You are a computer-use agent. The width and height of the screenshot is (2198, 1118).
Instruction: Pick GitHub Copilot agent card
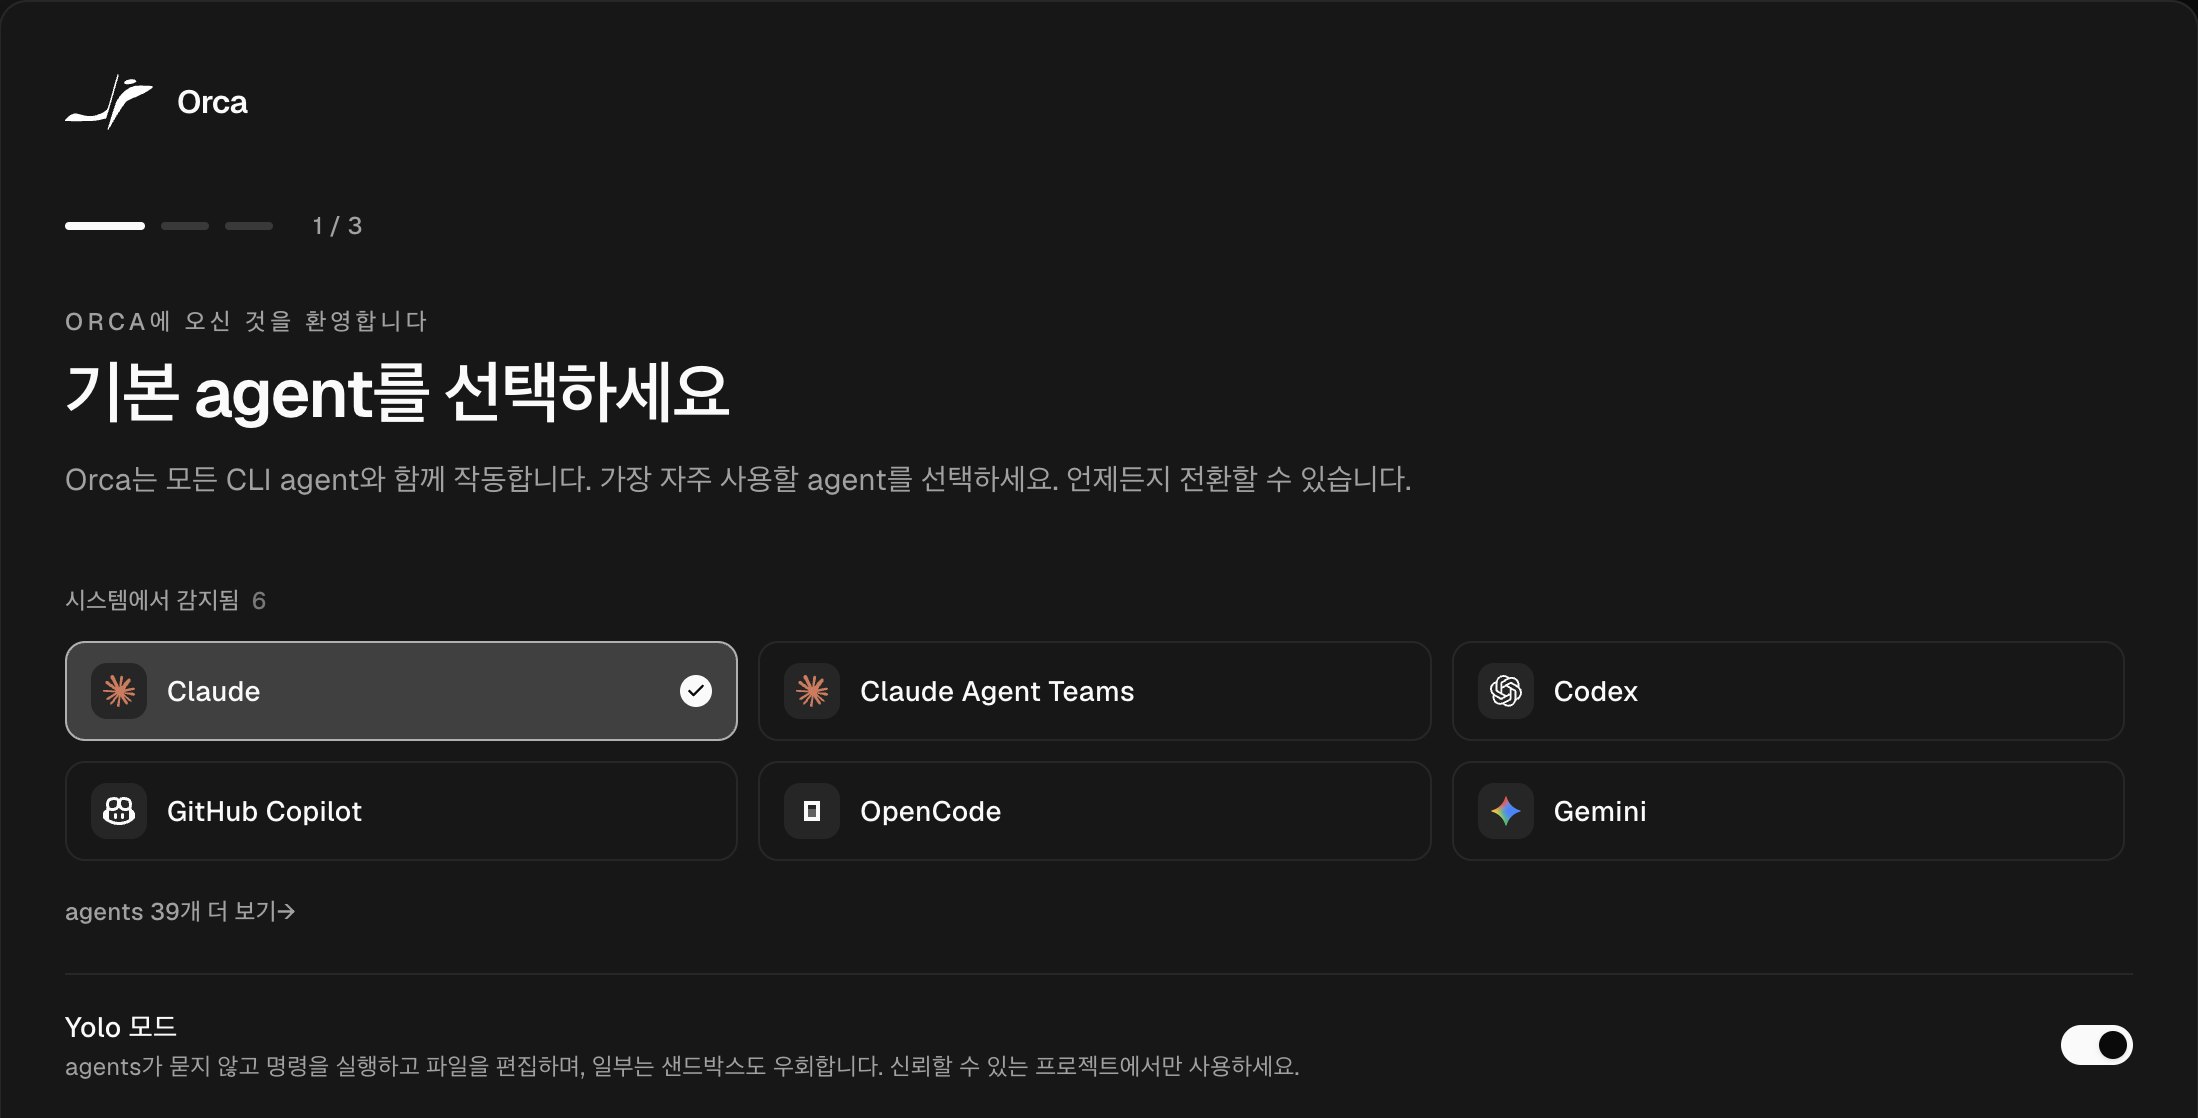(x=401, y=811)
